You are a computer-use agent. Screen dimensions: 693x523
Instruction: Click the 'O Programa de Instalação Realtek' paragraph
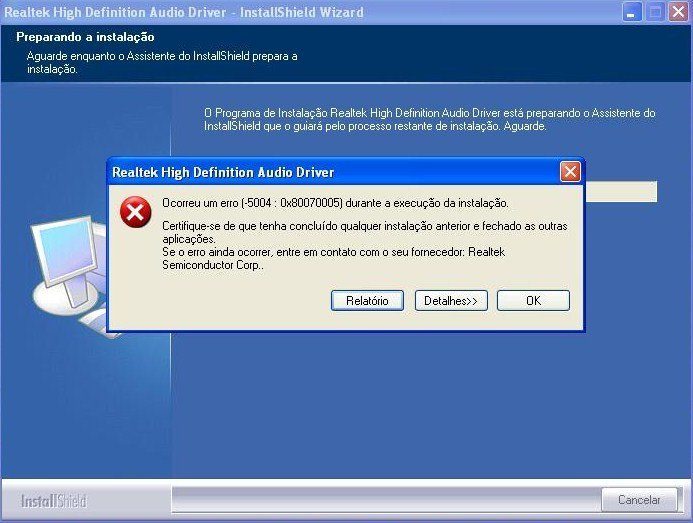coord(430,119)
